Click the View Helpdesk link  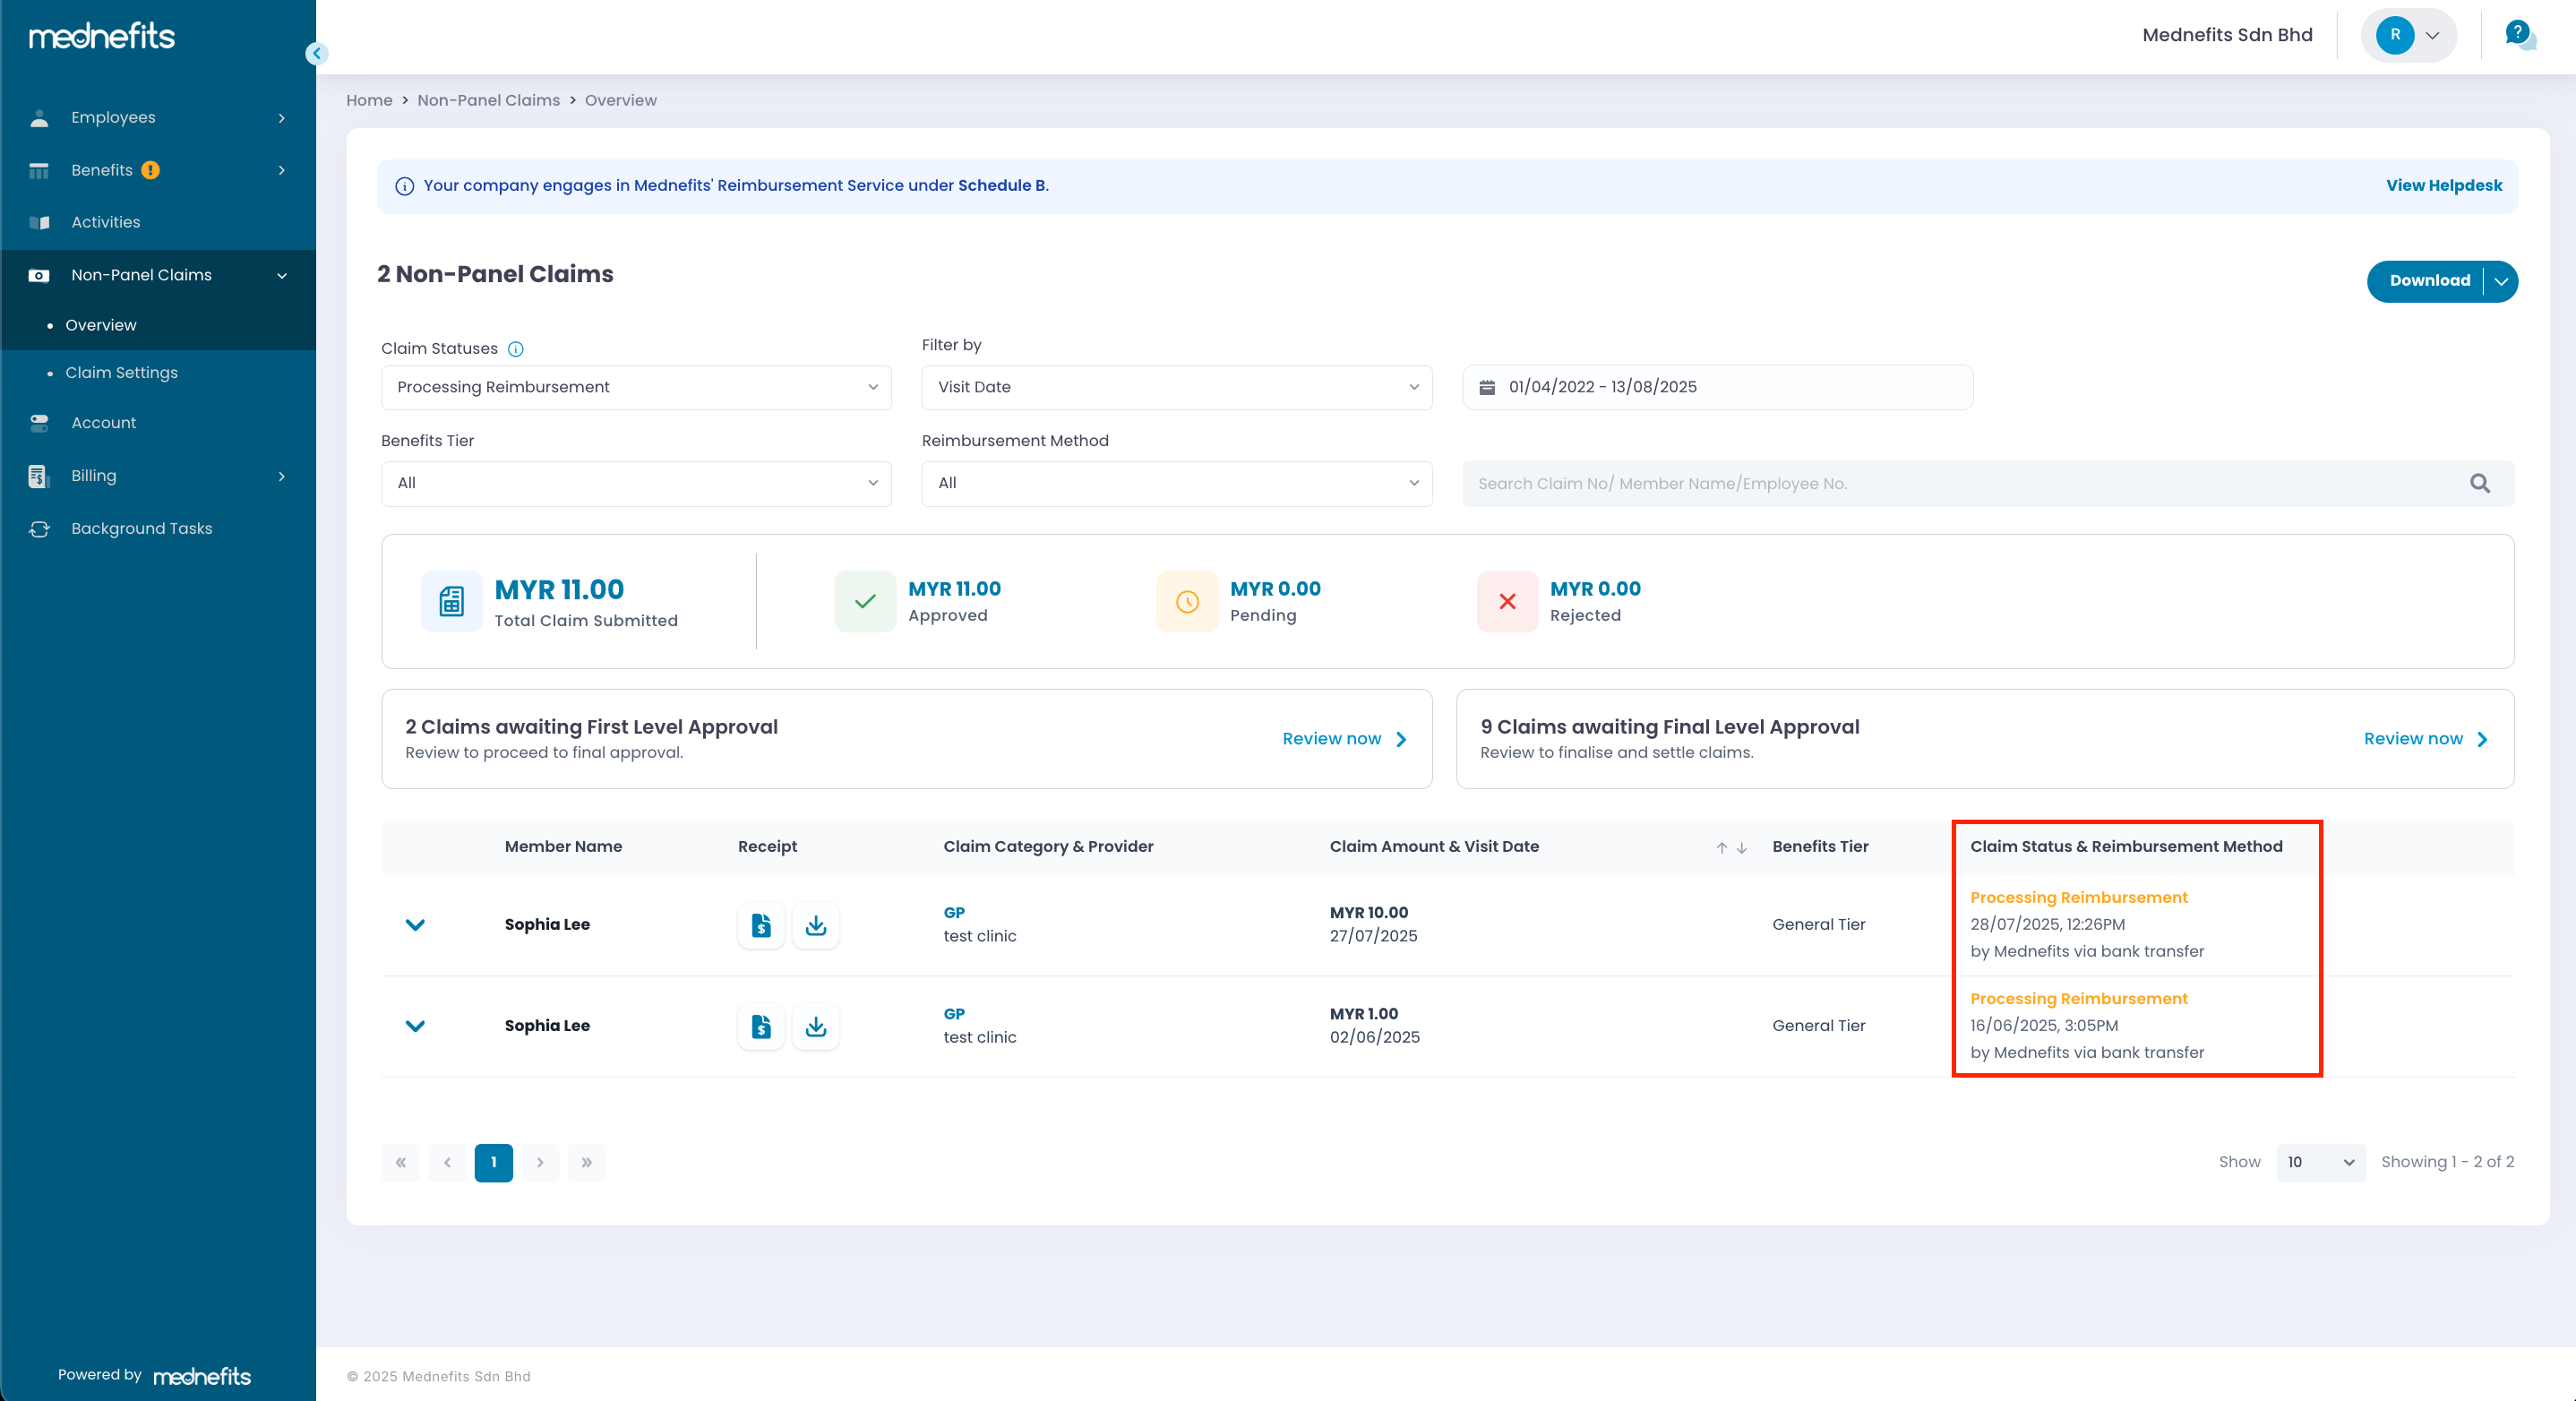(2443, 185)
